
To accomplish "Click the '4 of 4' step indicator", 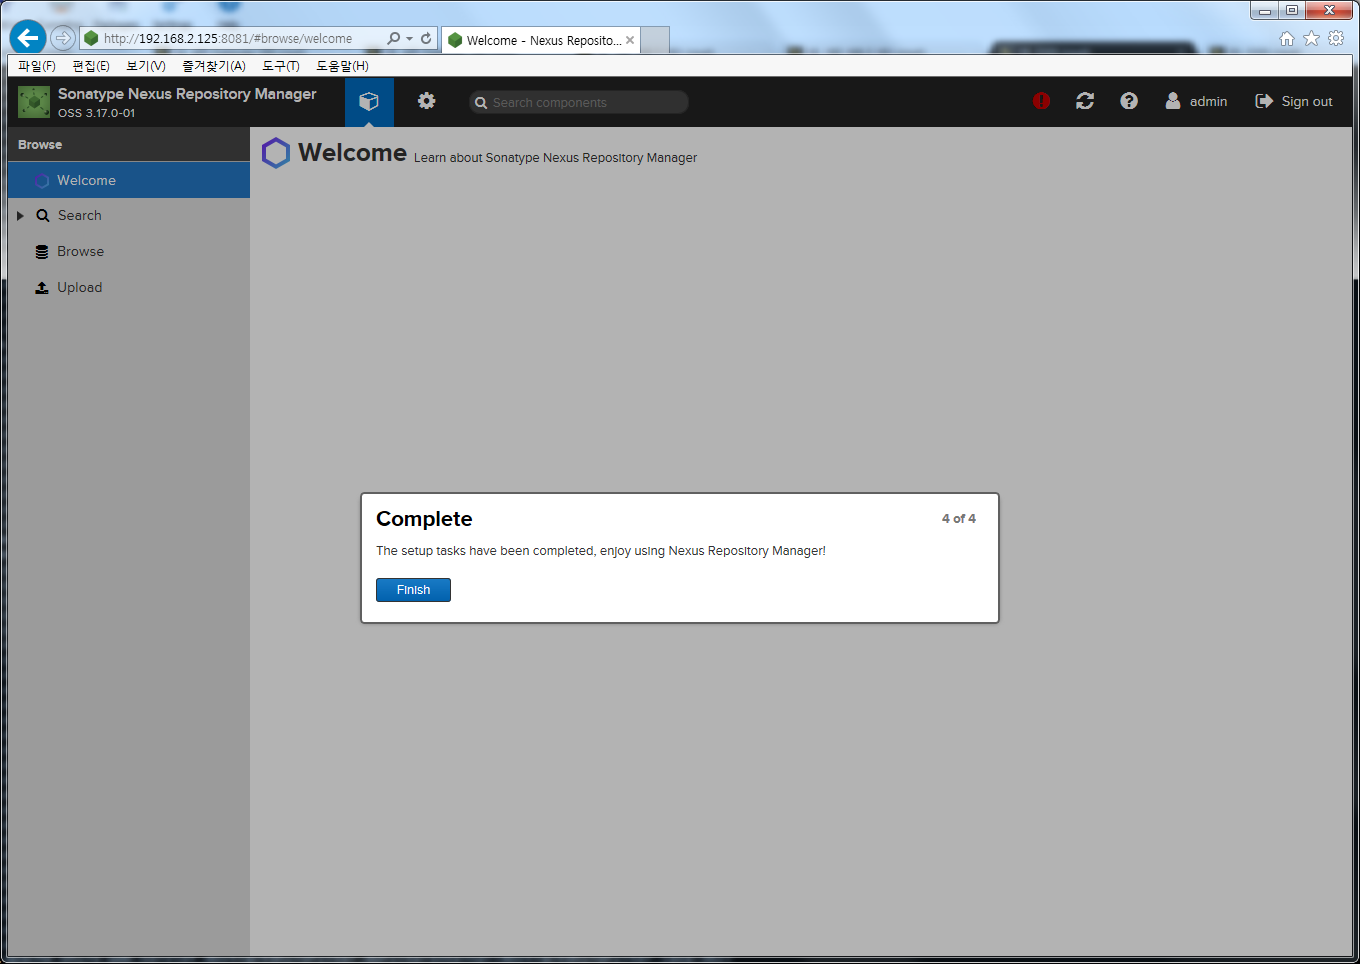I will [x=958, y=519].
